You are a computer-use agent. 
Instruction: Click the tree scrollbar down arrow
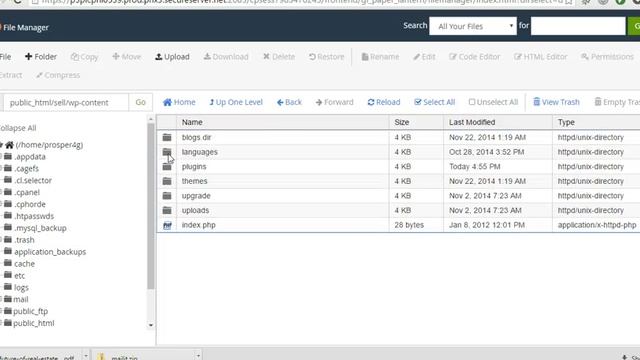151,325
